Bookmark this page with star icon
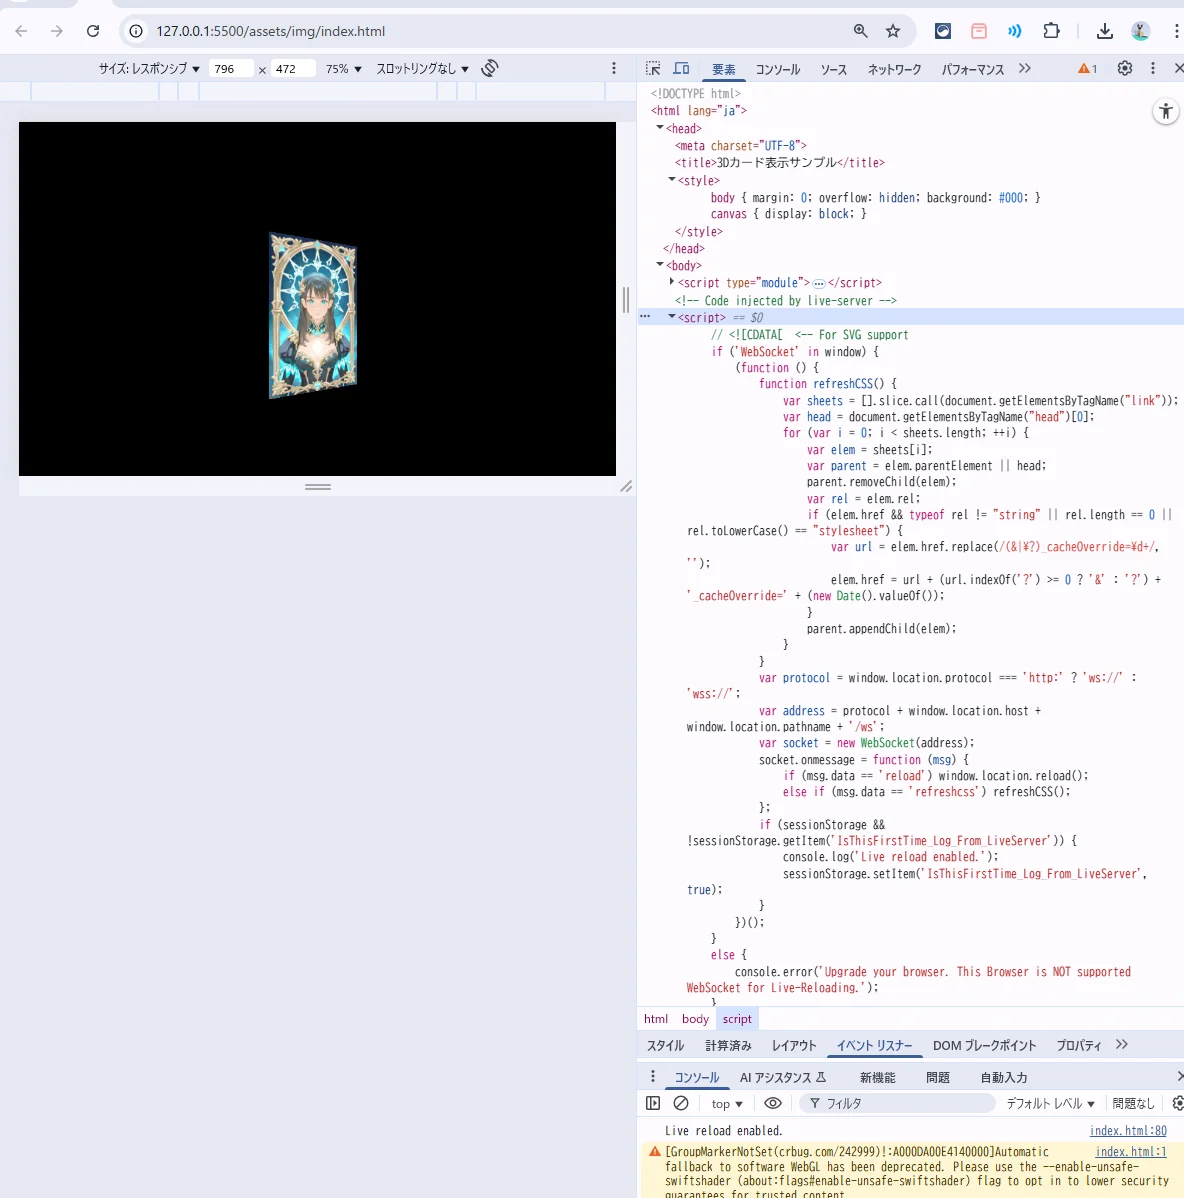This screenshot has width=1184, height=1198. pos(893,31)
